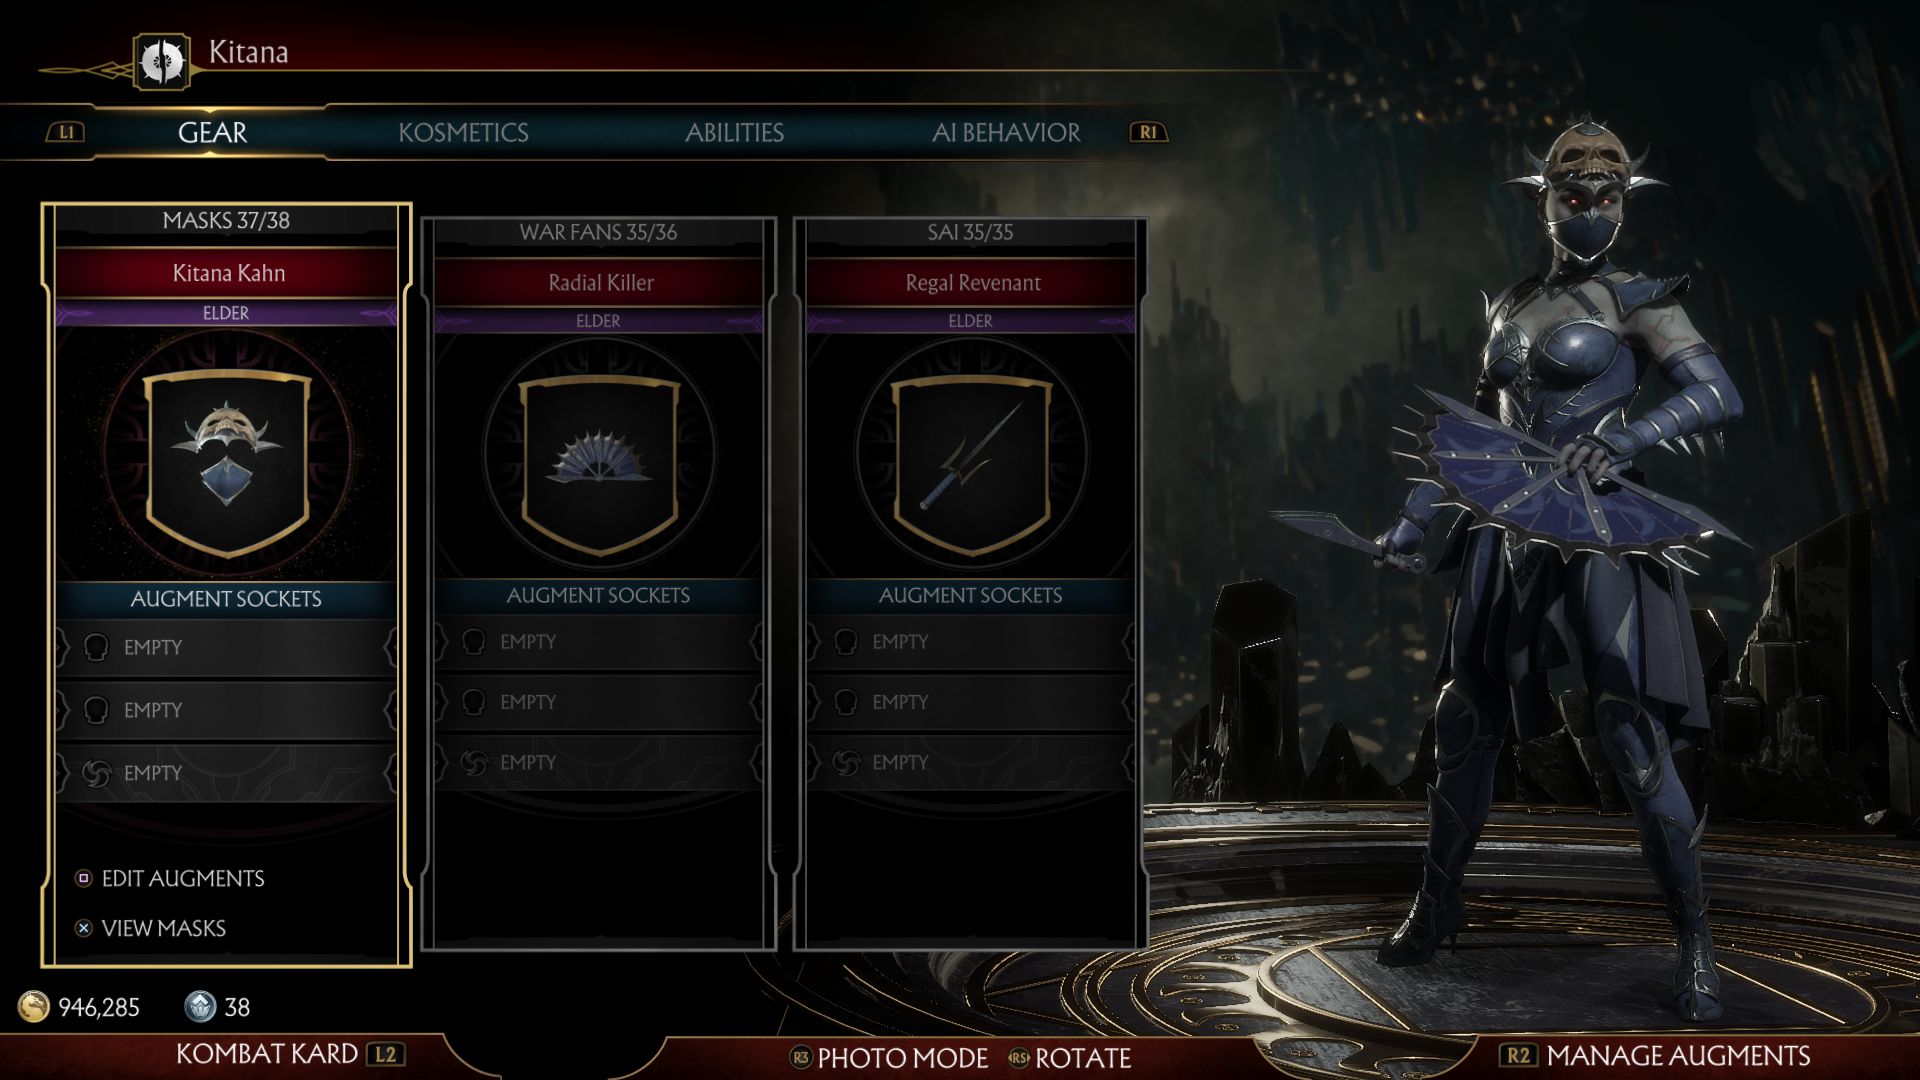Click the Kitana character emblem icon
Viewport: 1920px width, 1080px height.
161,62
